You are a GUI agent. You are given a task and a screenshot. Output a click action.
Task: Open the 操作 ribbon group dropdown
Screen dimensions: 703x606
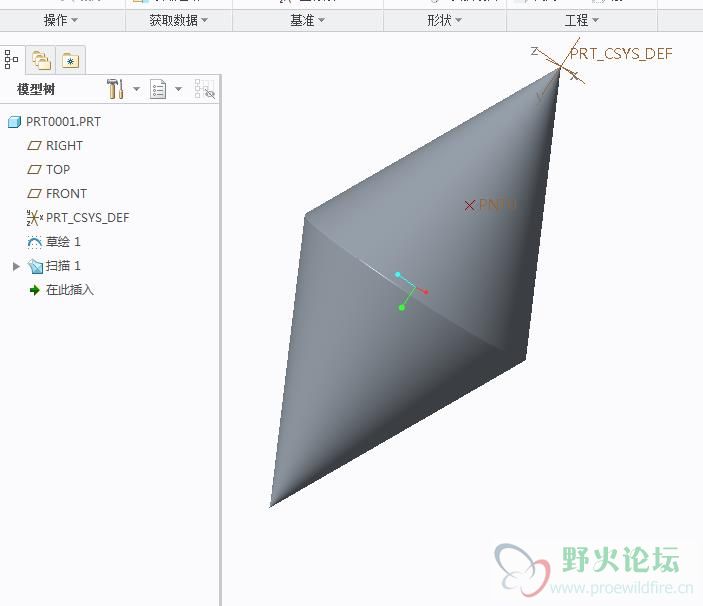click(61, 20)
